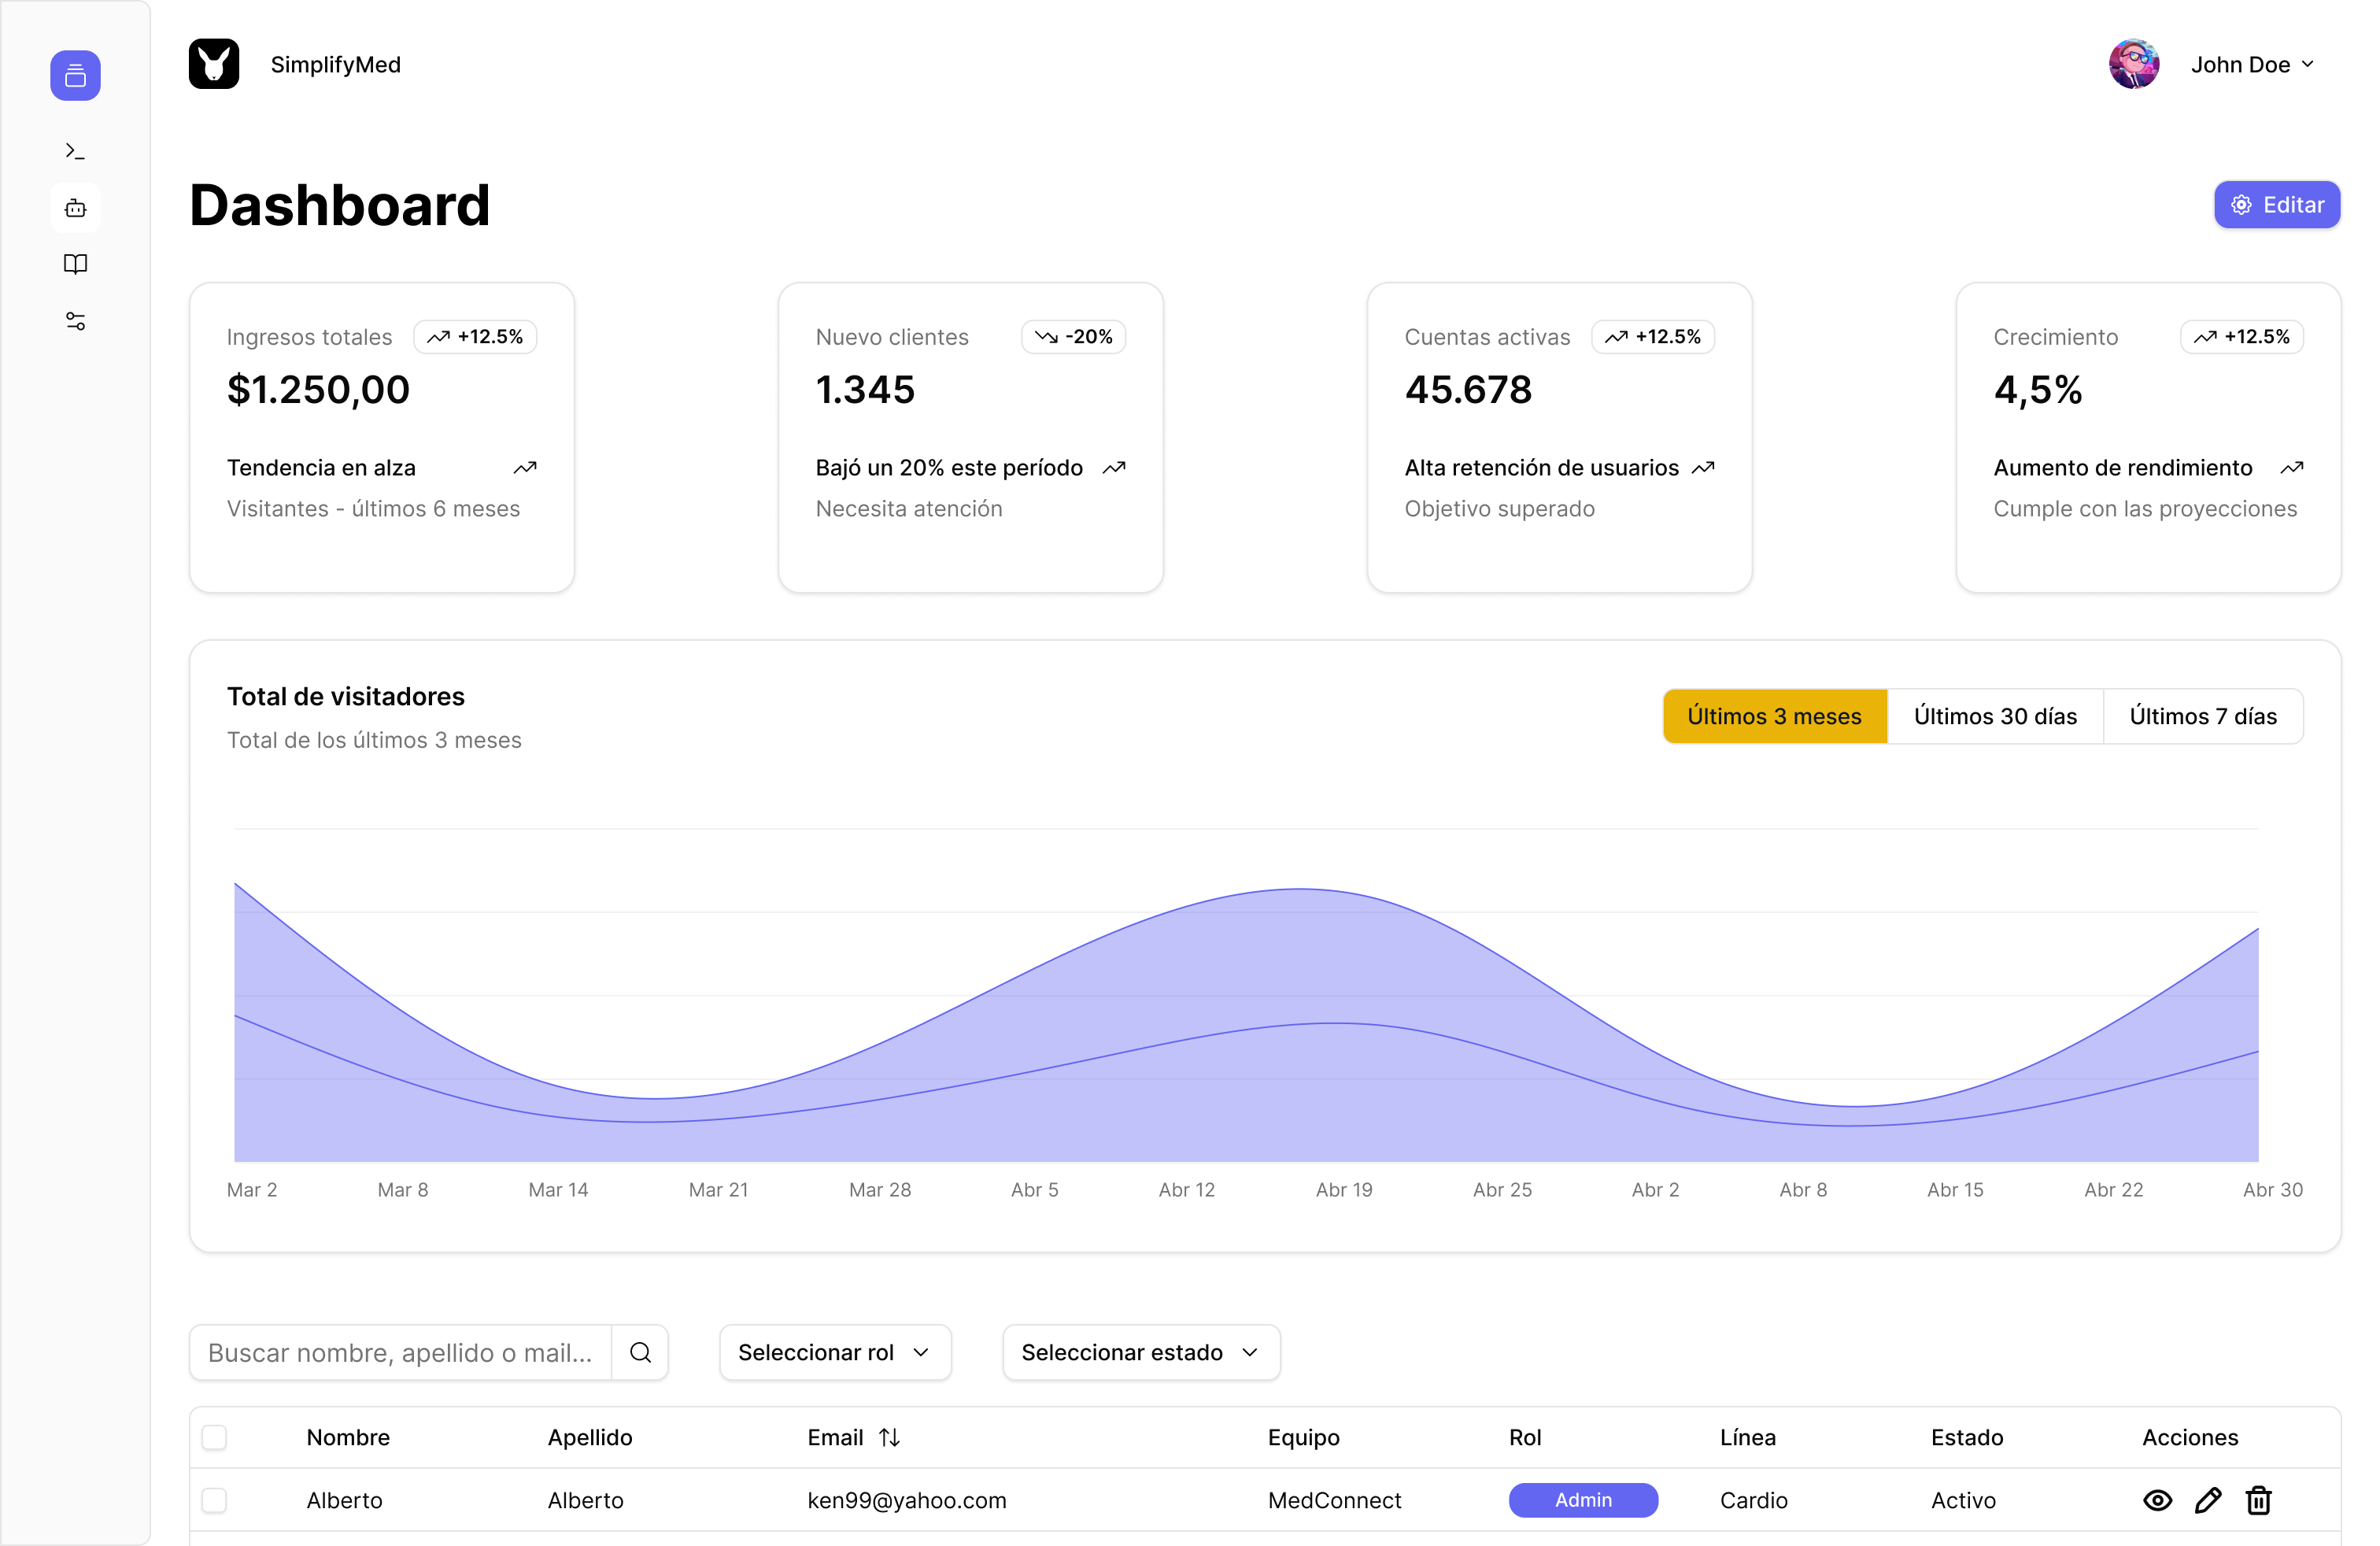
Task: Open the terminal icon in sidebar
Action: (x=75, y=150)
